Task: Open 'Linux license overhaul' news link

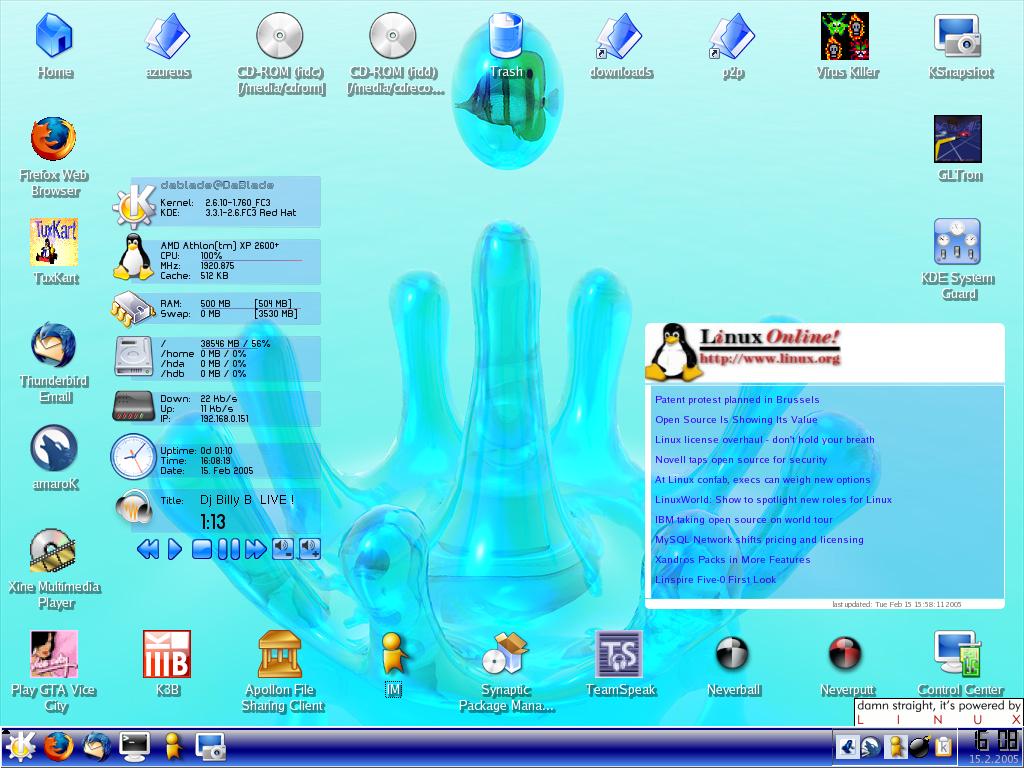Action: click(765, 440)
